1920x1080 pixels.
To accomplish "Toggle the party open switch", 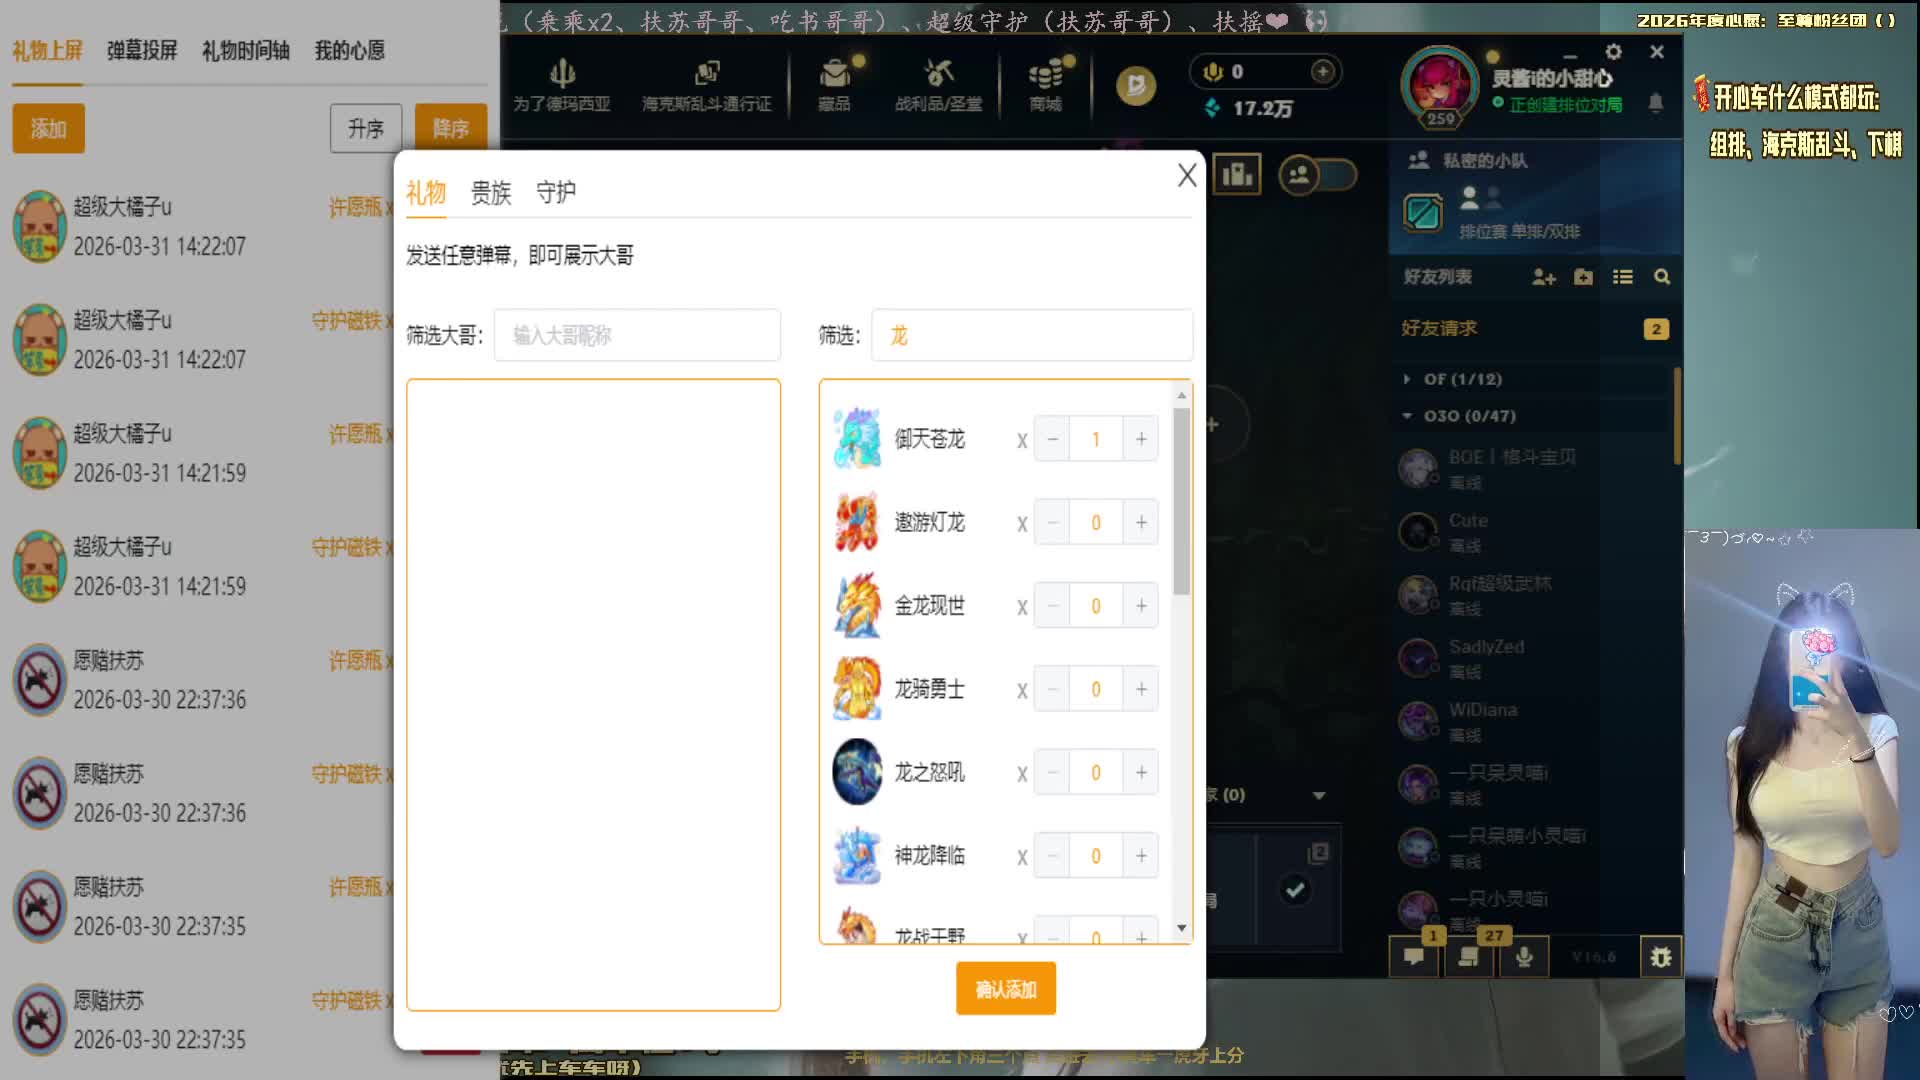I will pyautogui.click(x=1318, y=176).
